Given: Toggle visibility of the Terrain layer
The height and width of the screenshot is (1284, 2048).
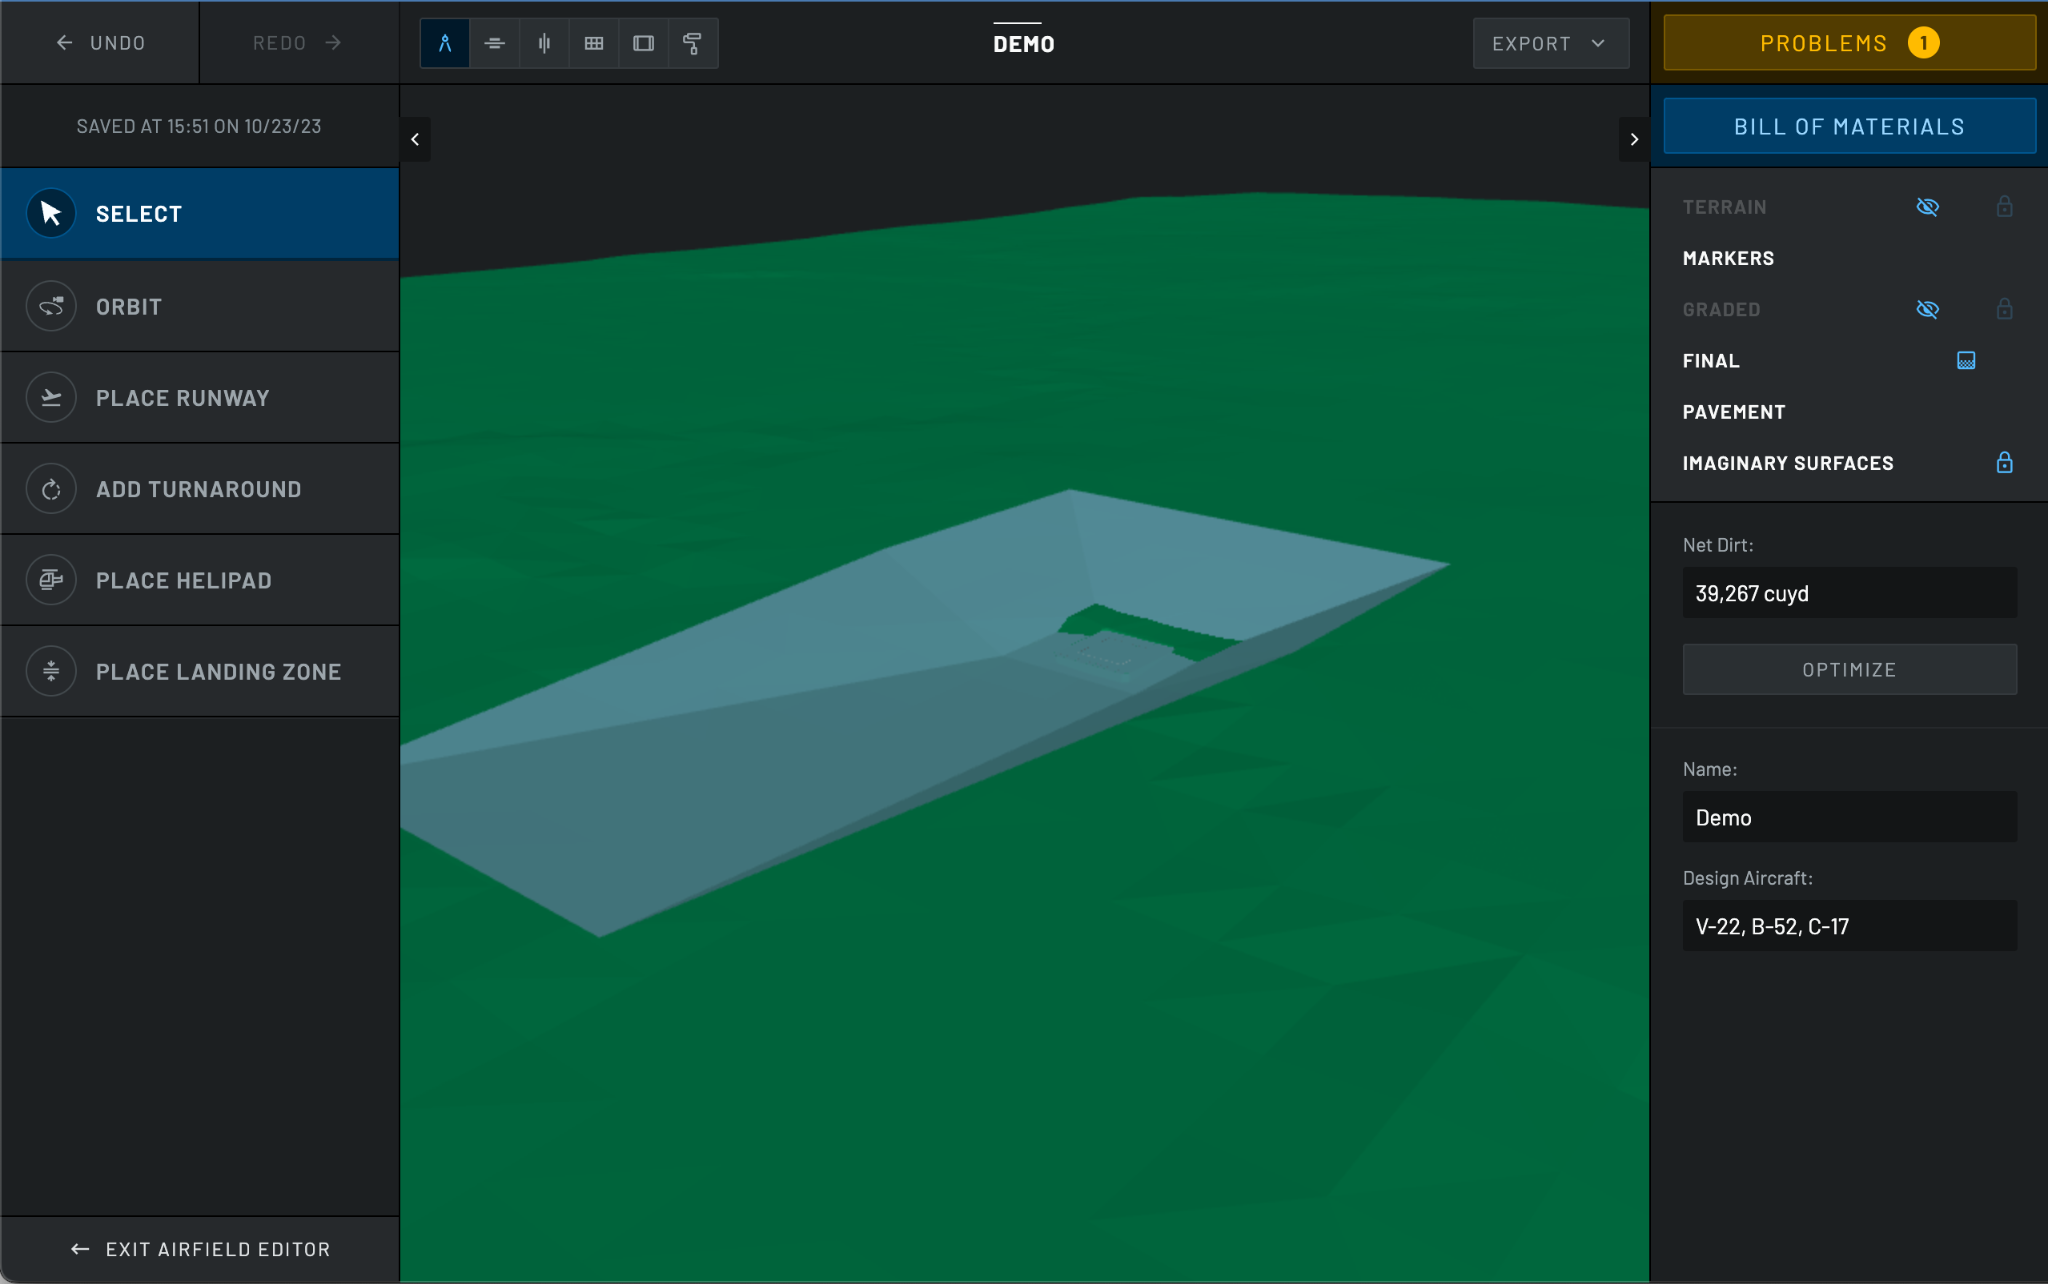Looking at the screenshot, I should [1928, 207].
